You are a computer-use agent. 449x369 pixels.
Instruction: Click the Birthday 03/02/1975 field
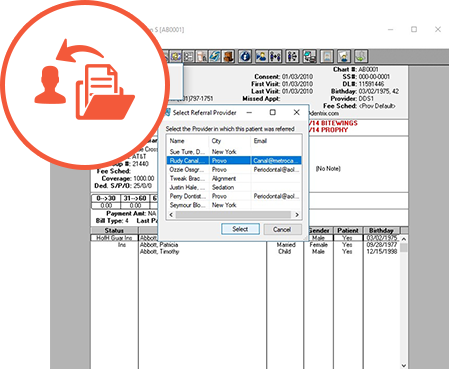point(365,91)
